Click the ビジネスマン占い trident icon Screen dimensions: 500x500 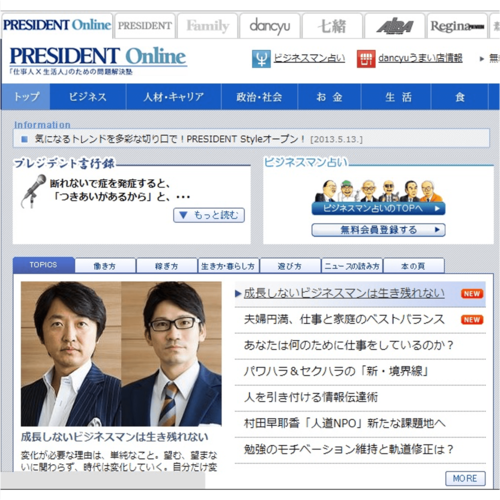click(261, 59)
